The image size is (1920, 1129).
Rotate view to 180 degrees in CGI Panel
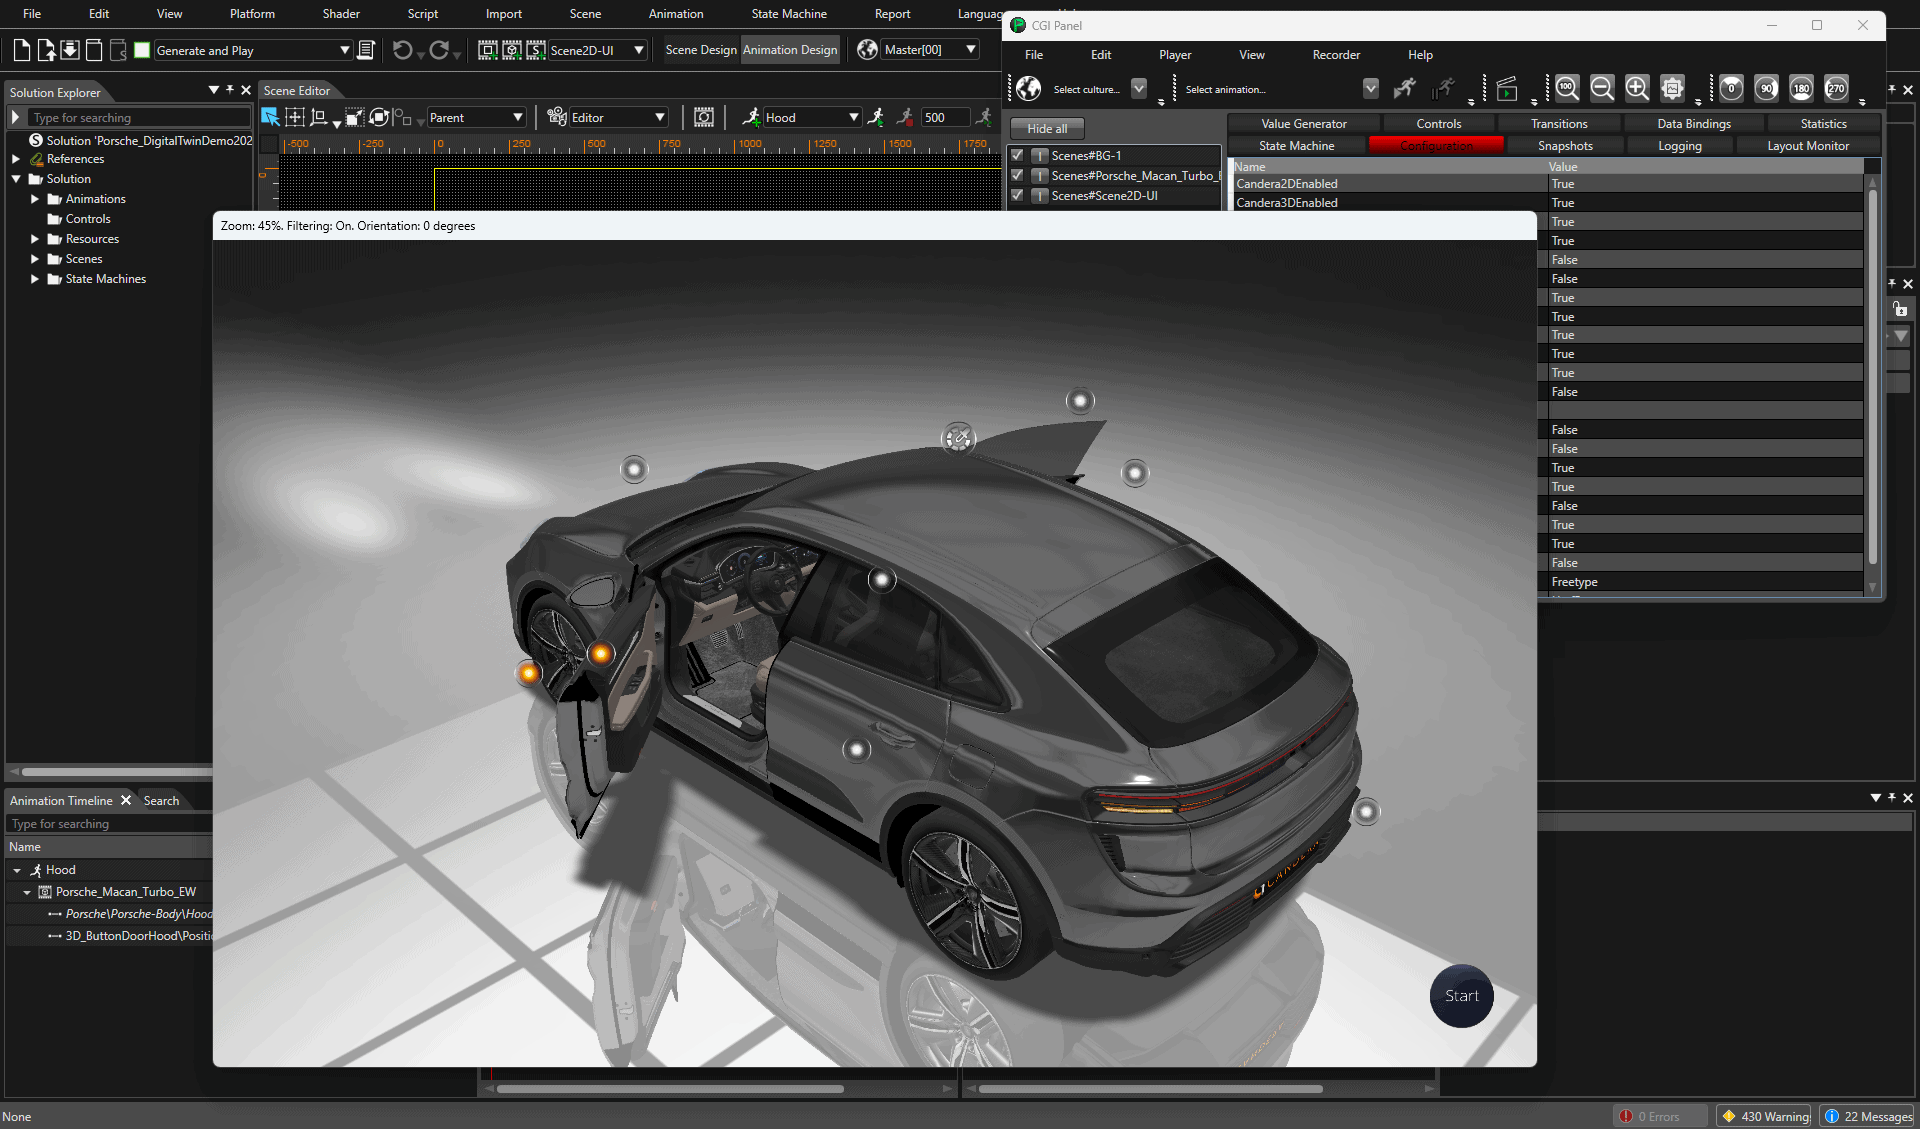click(1802, 89)
